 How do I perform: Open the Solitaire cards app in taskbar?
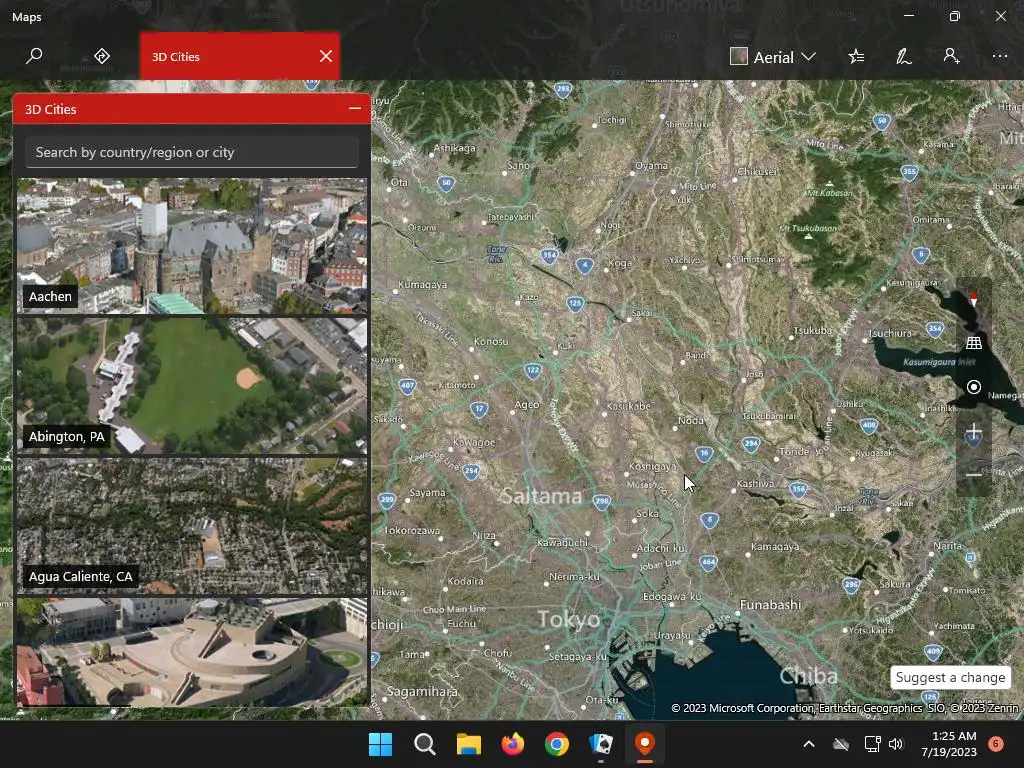click(x=601, y=744)
